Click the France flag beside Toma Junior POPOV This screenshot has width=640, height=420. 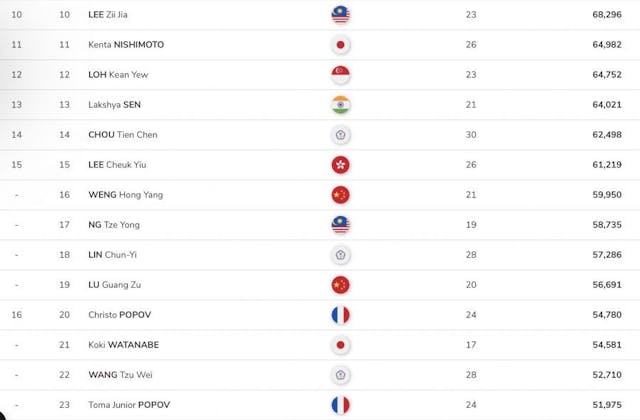point(340,404)
